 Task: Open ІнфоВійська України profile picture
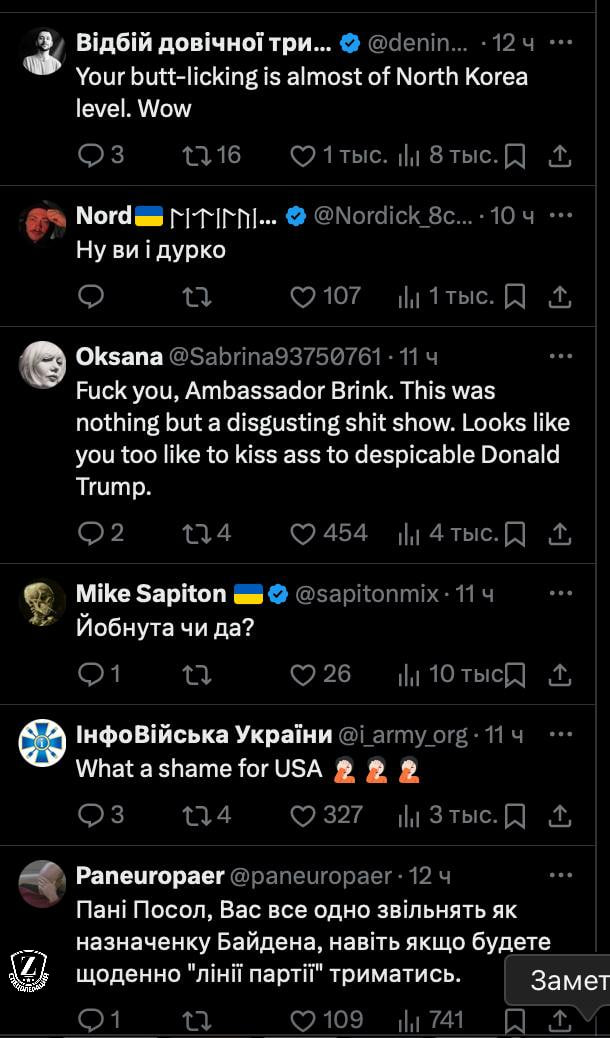pos(42,744)
